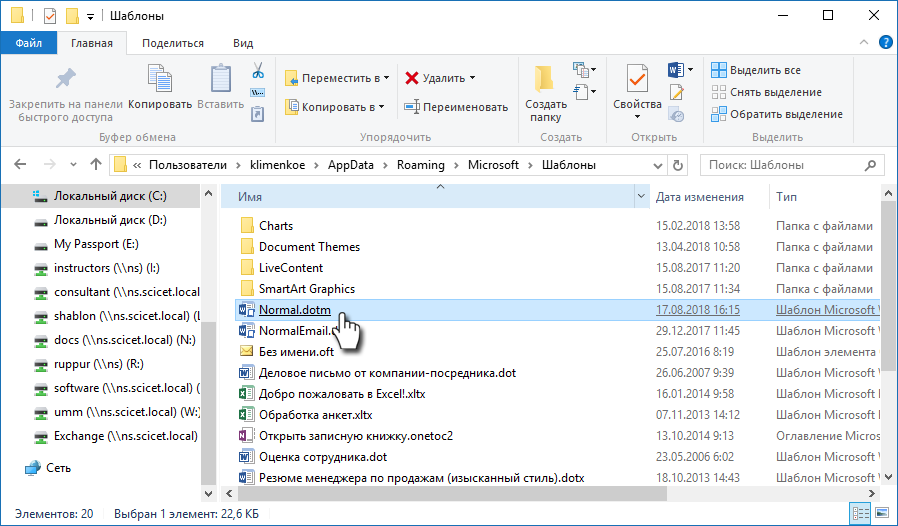The image size is (898, 526).
Task: Sort by Имя column header
Action: click(428, 197)
